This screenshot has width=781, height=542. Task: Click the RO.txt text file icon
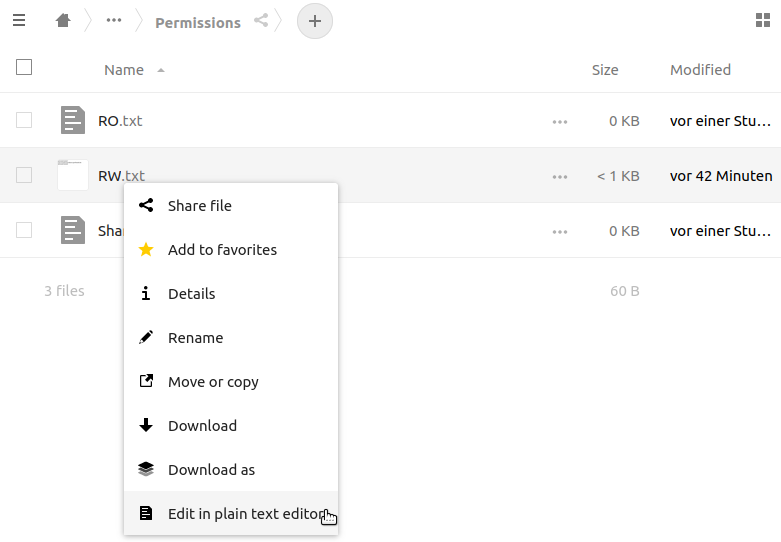coord(73,120)
